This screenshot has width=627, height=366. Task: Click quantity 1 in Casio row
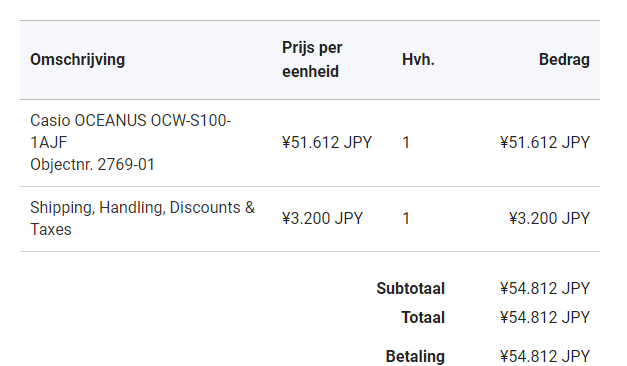[x=406, y=142]
